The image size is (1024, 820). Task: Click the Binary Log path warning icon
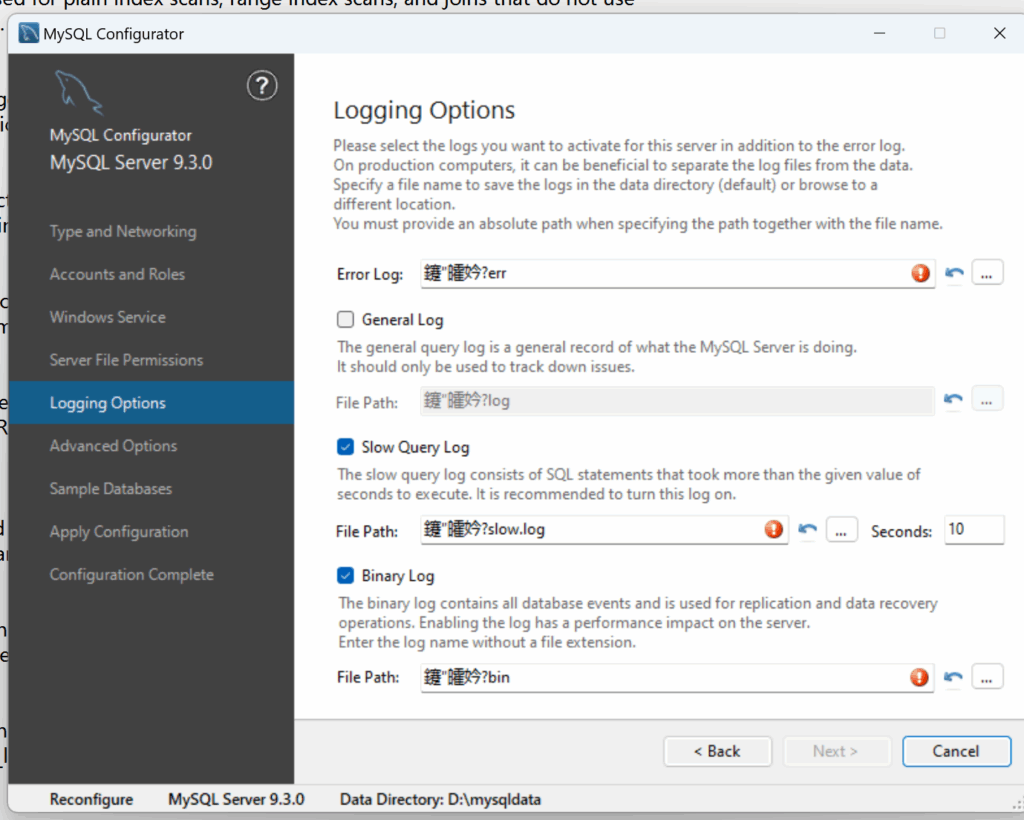920,677
